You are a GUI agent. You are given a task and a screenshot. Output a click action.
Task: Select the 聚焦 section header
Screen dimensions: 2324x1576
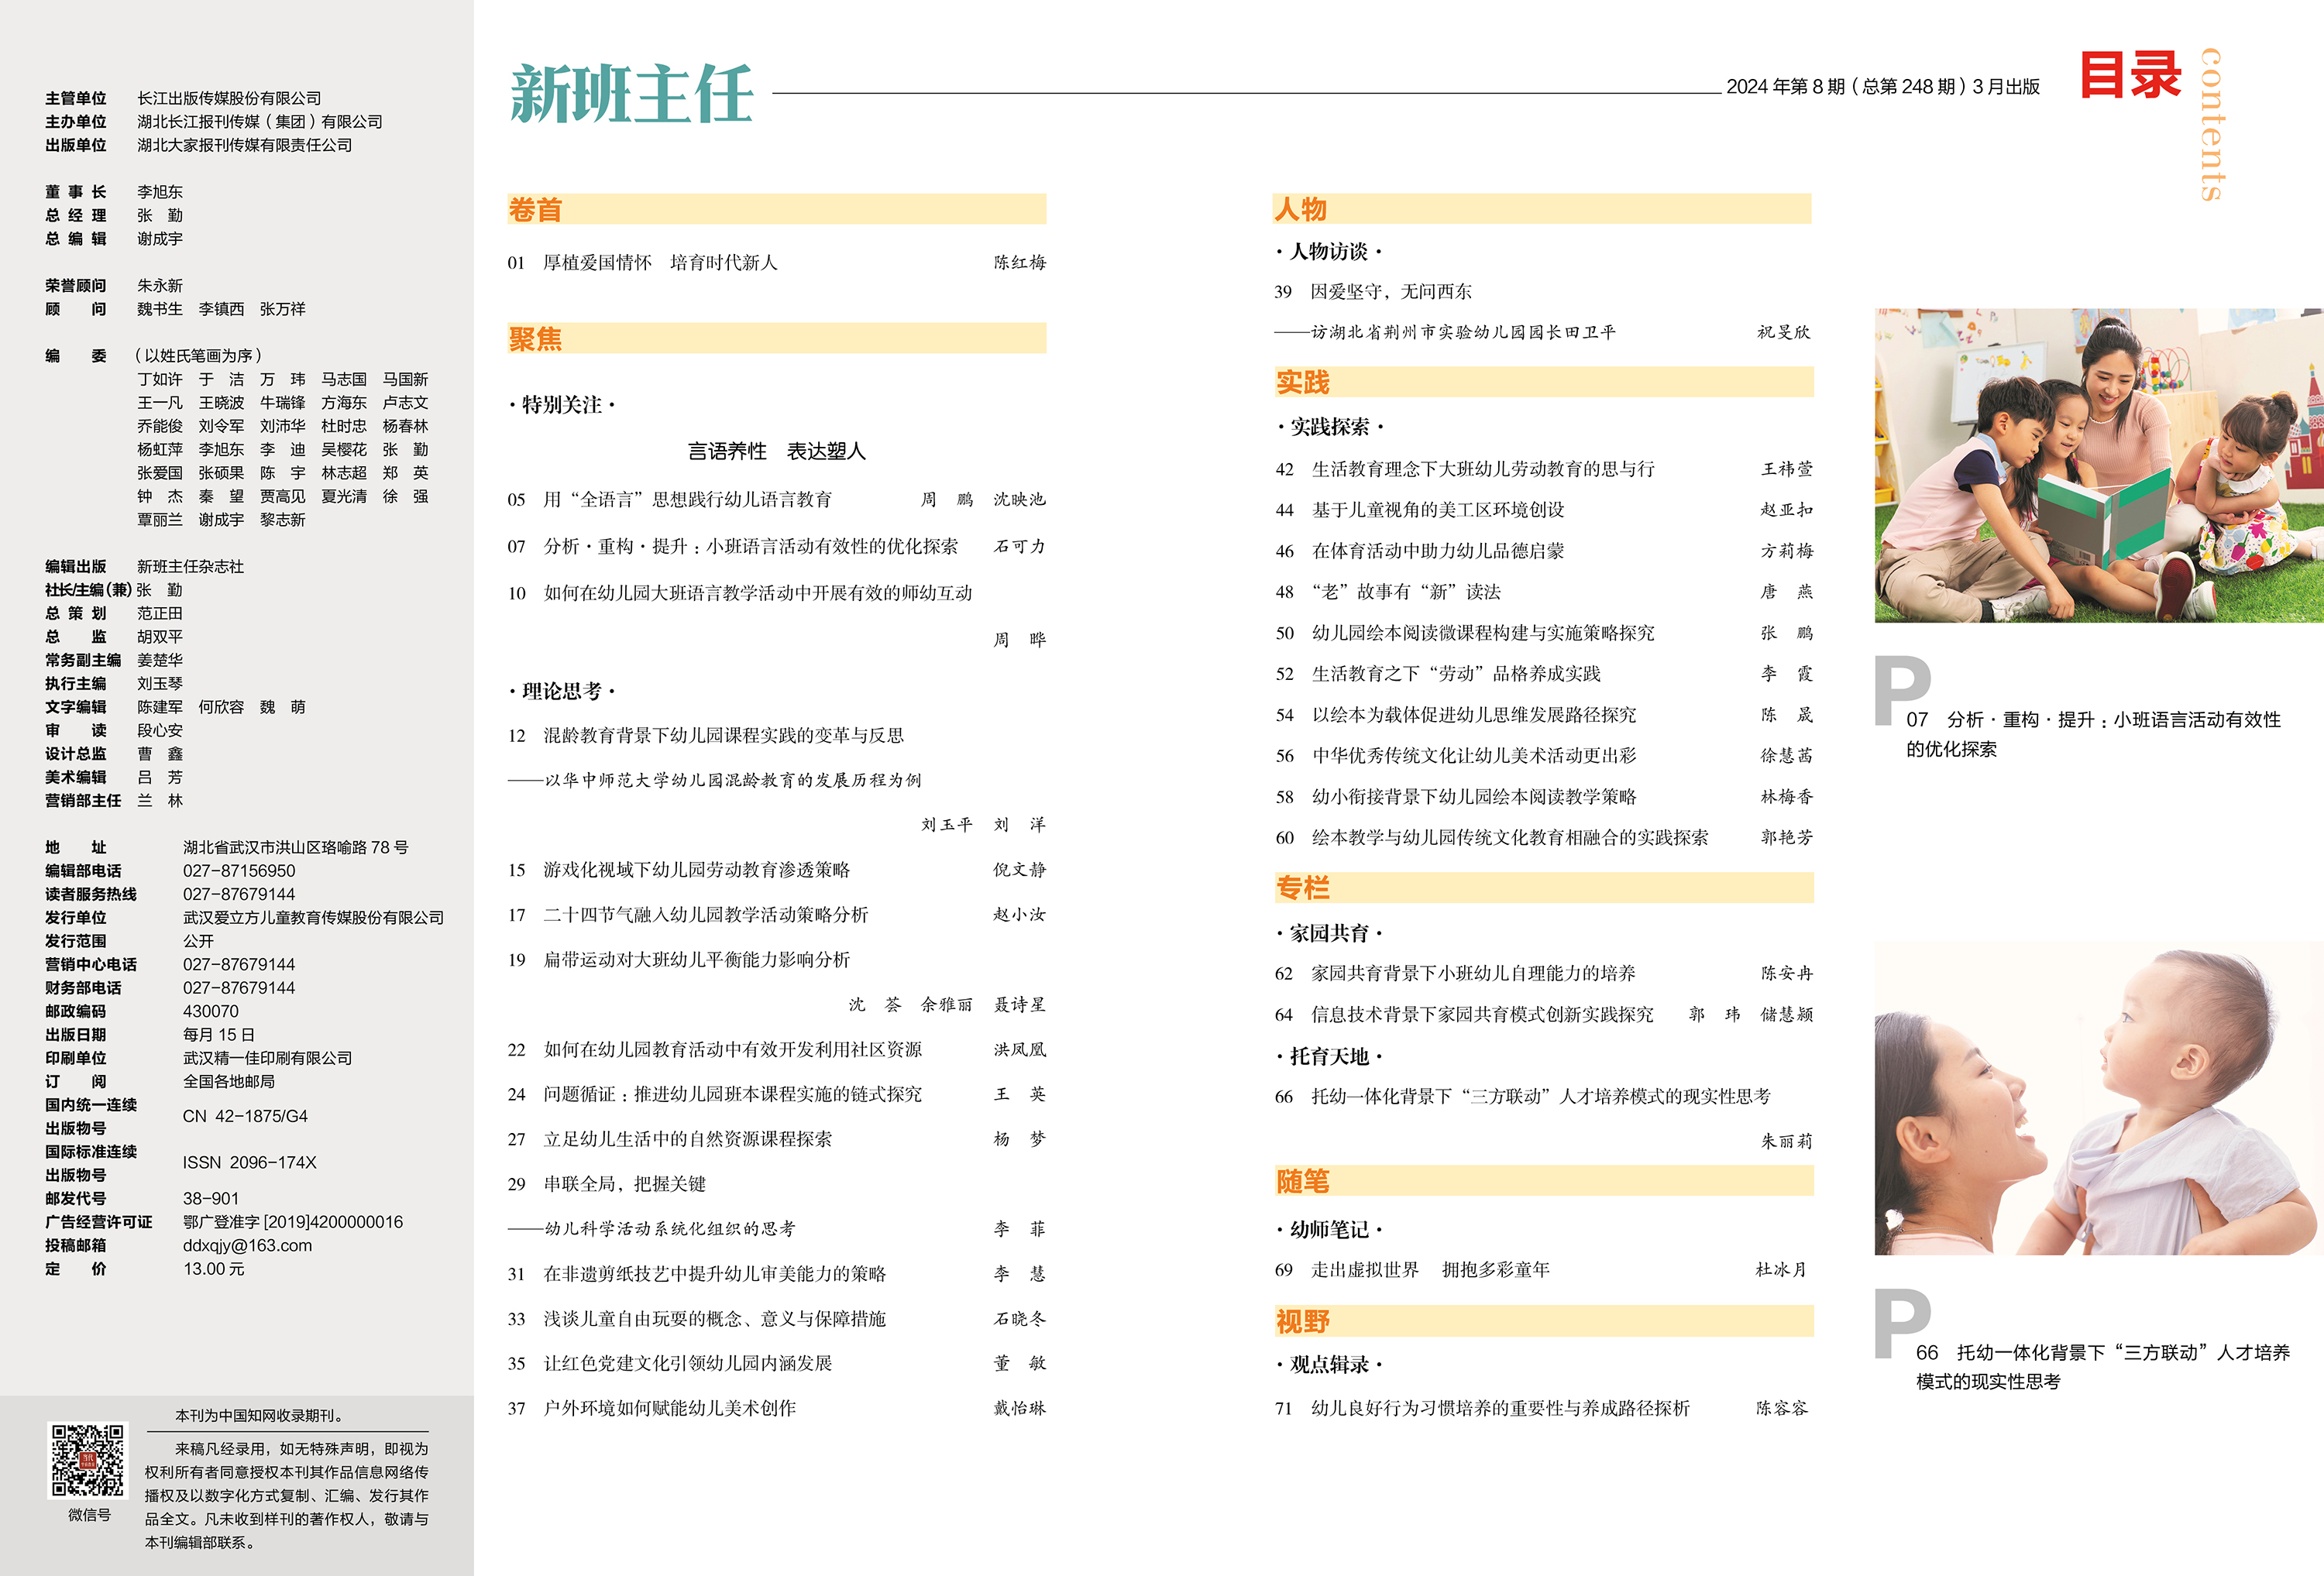(536, 339)
